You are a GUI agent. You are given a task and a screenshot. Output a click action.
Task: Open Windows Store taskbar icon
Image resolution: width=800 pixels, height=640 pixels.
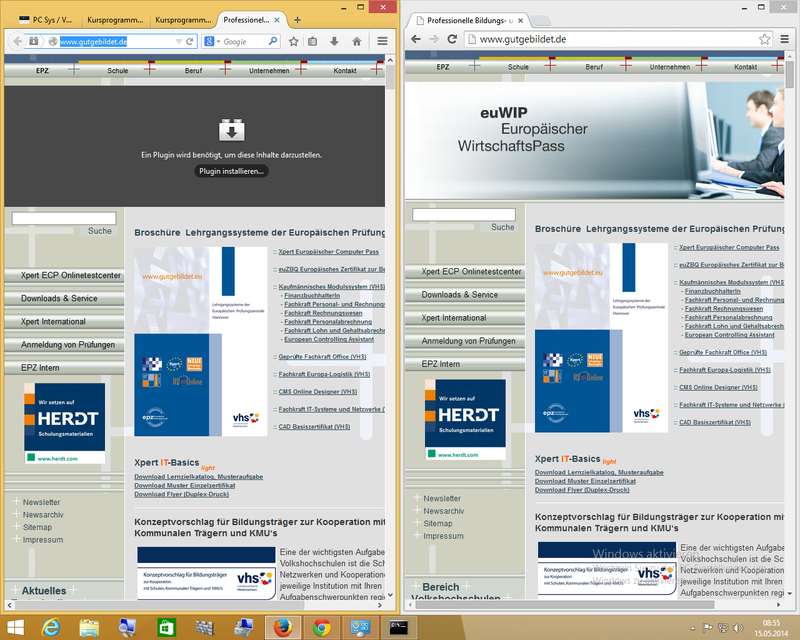[x=166, y=627]
